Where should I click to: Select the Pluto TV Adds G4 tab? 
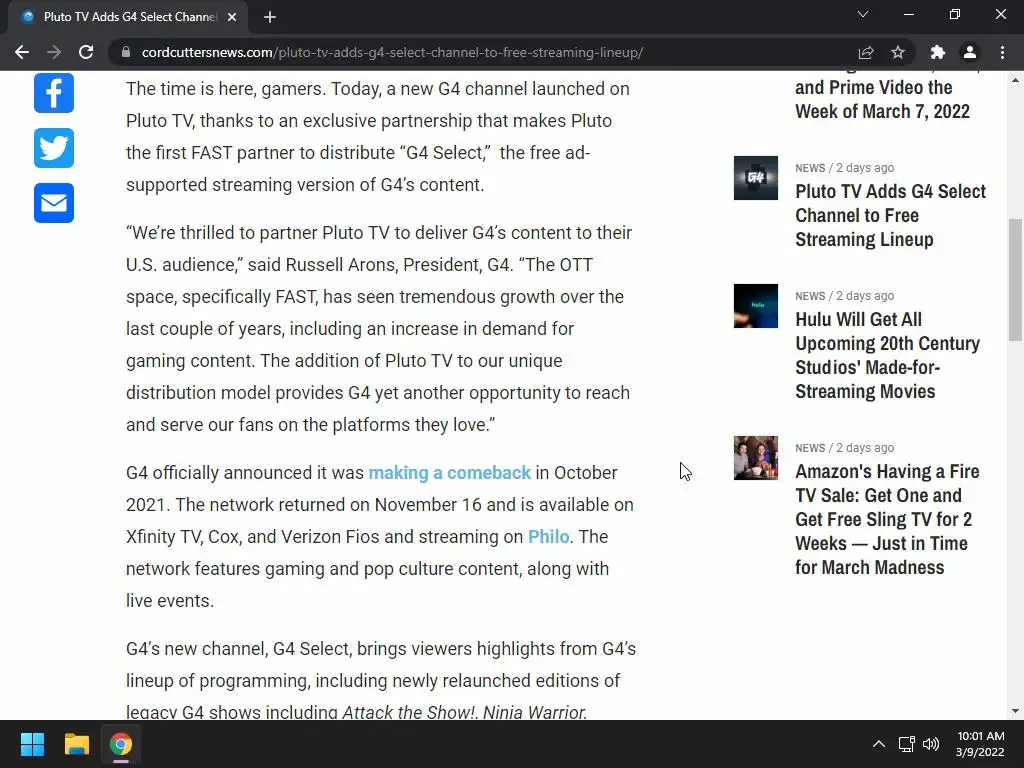tap(128, 17)
